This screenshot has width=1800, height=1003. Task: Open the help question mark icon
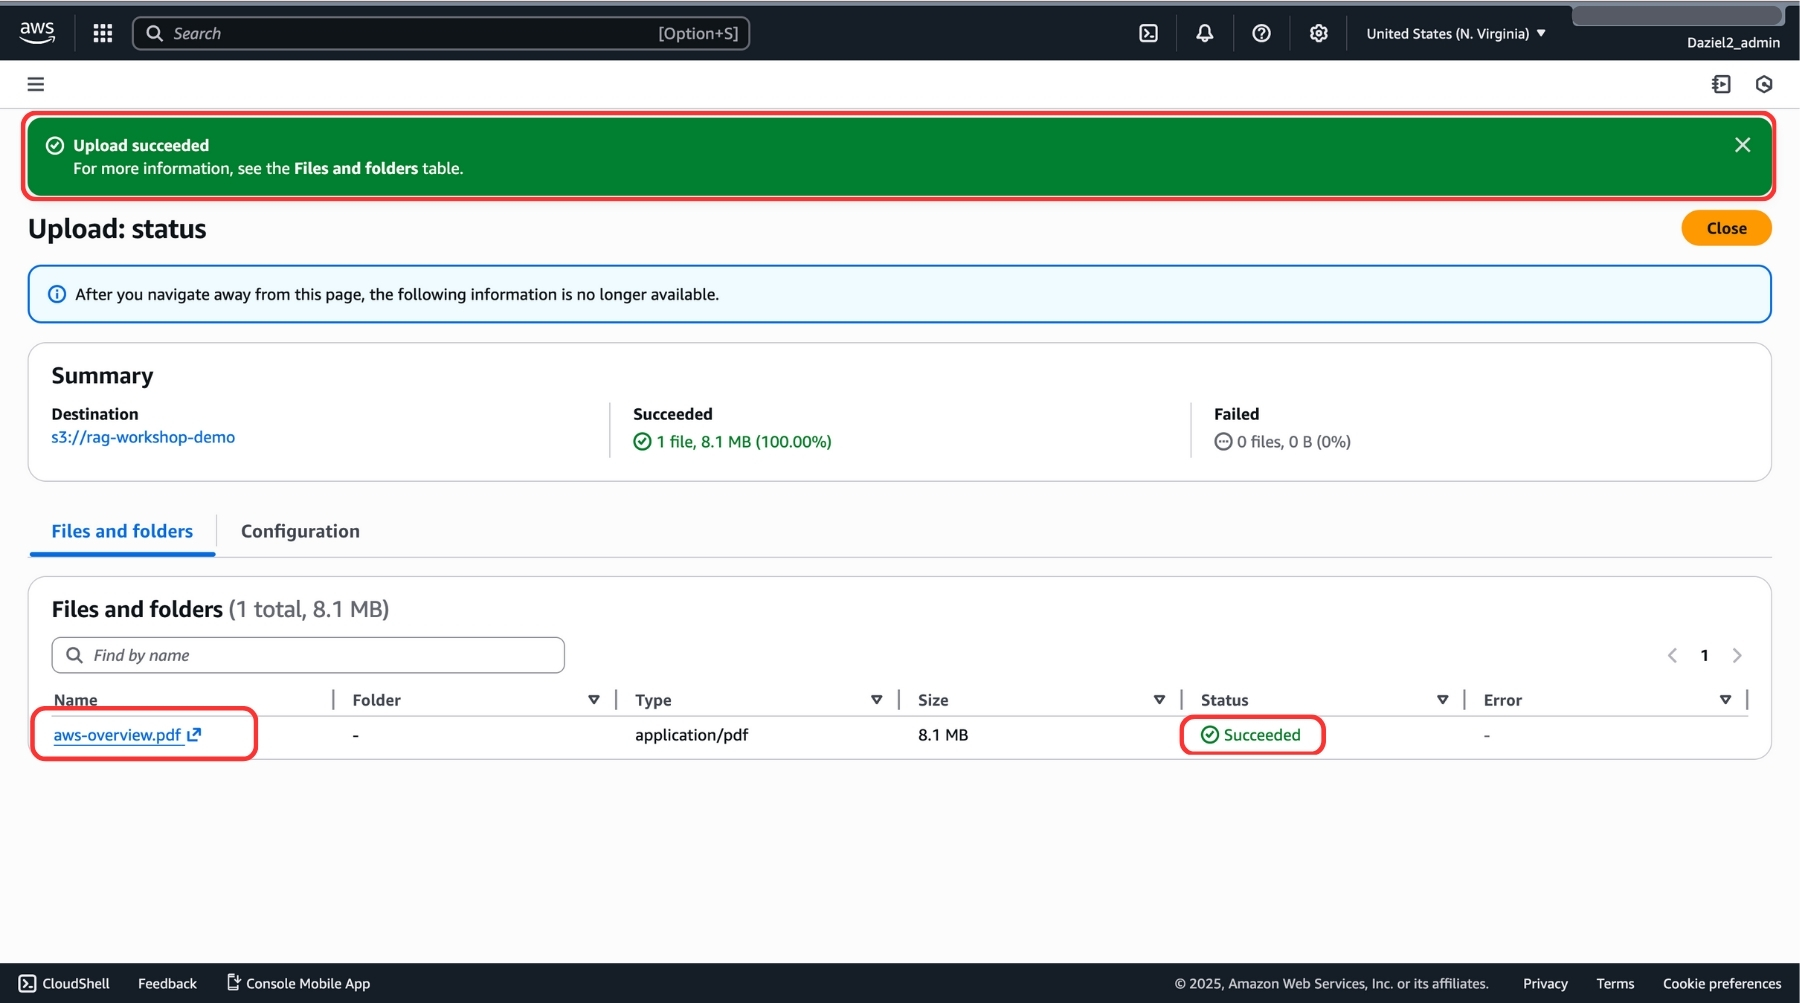point(1261,33)
